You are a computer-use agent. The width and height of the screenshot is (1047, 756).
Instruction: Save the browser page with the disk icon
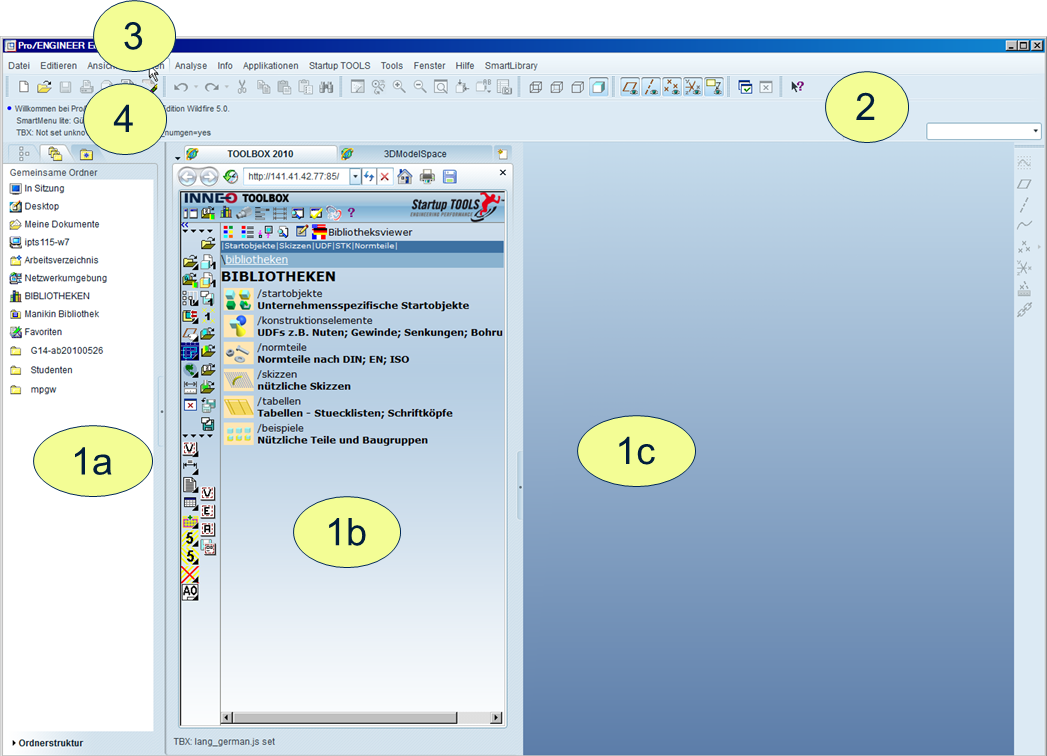pos(449,176)
